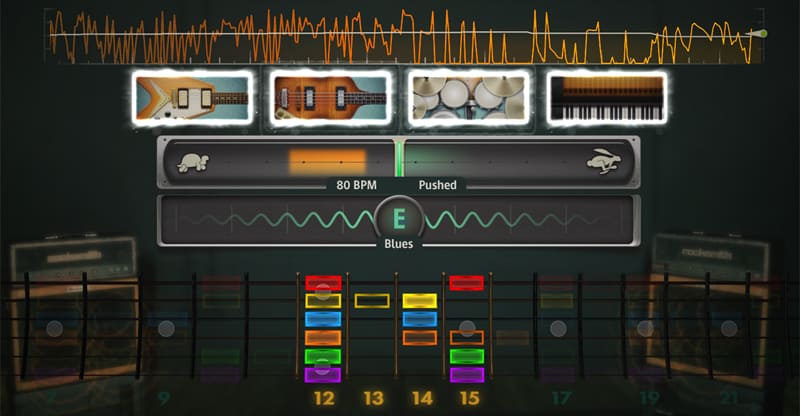The height and width of the screenshot is (416, 800).
Task: Click fret number 13
Action: click(373, 398)
